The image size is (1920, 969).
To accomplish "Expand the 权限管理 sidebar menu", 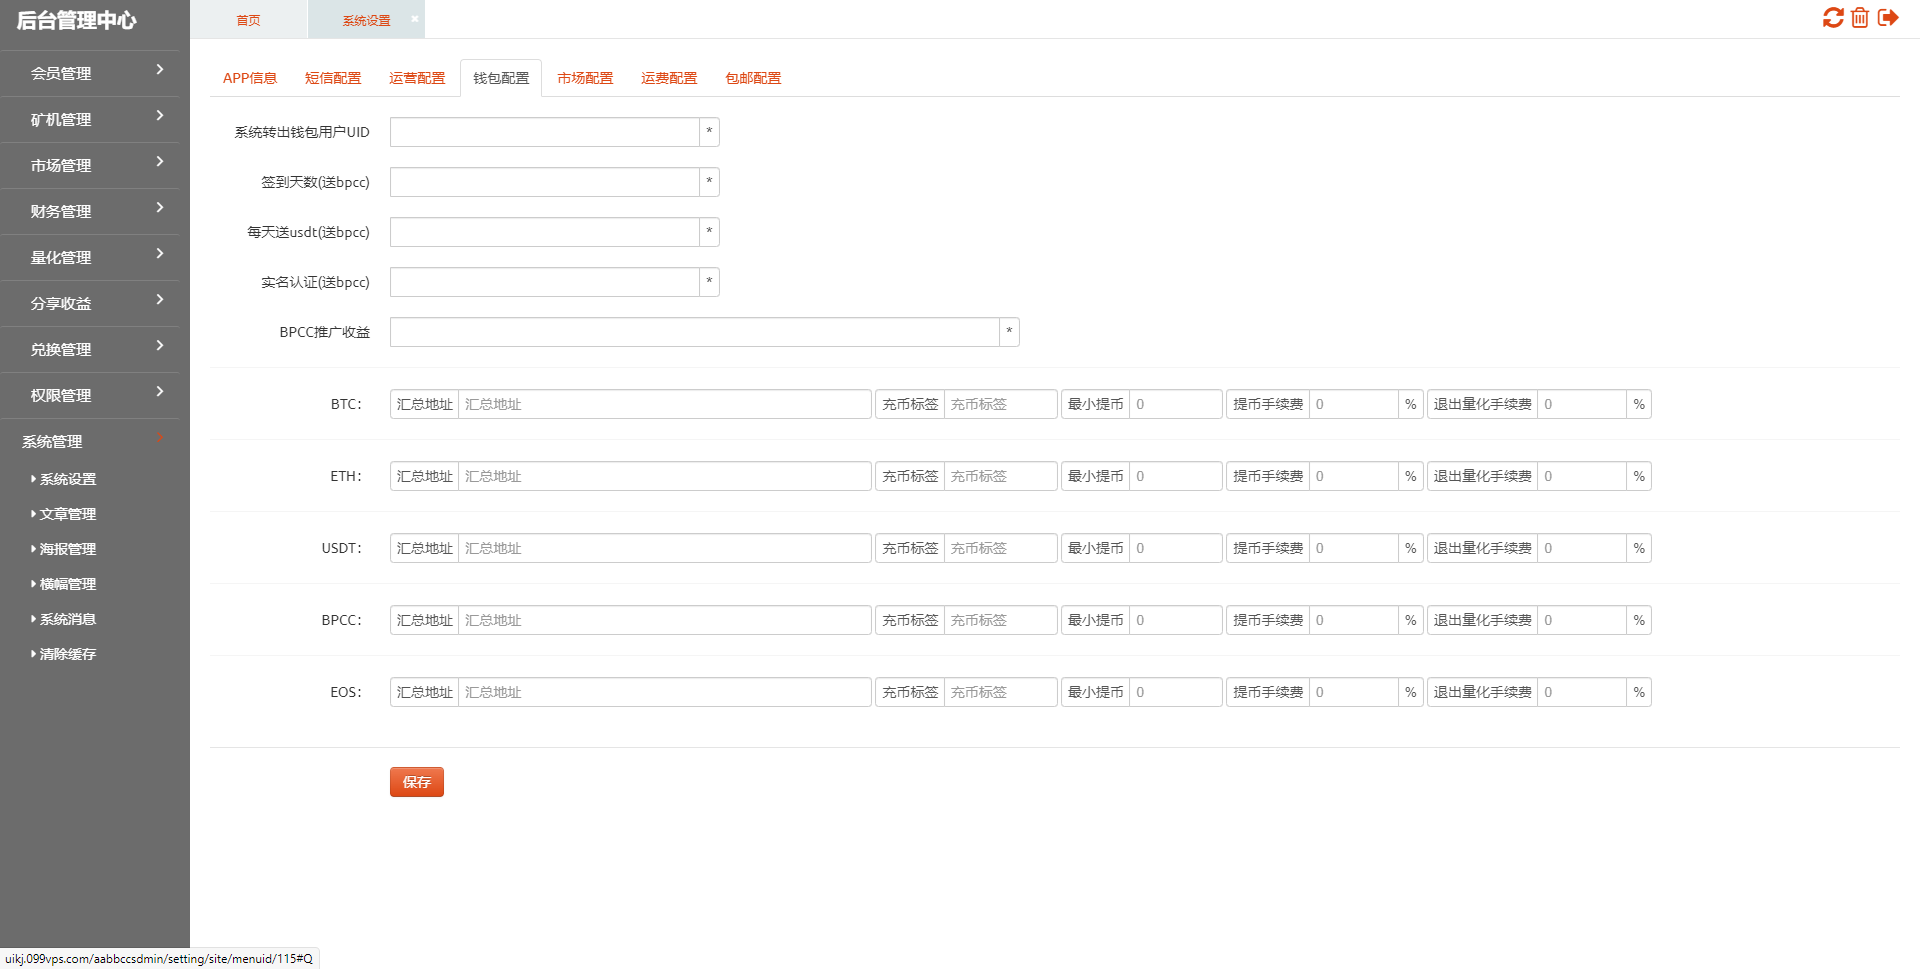I will (x=90, y=395).
